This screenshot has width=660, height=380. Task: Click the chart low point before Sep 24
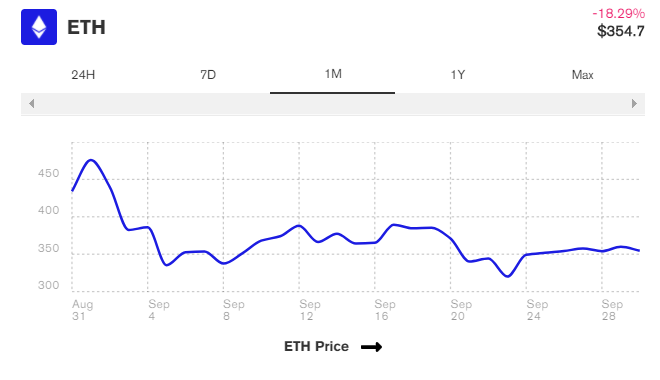point(508,276)
